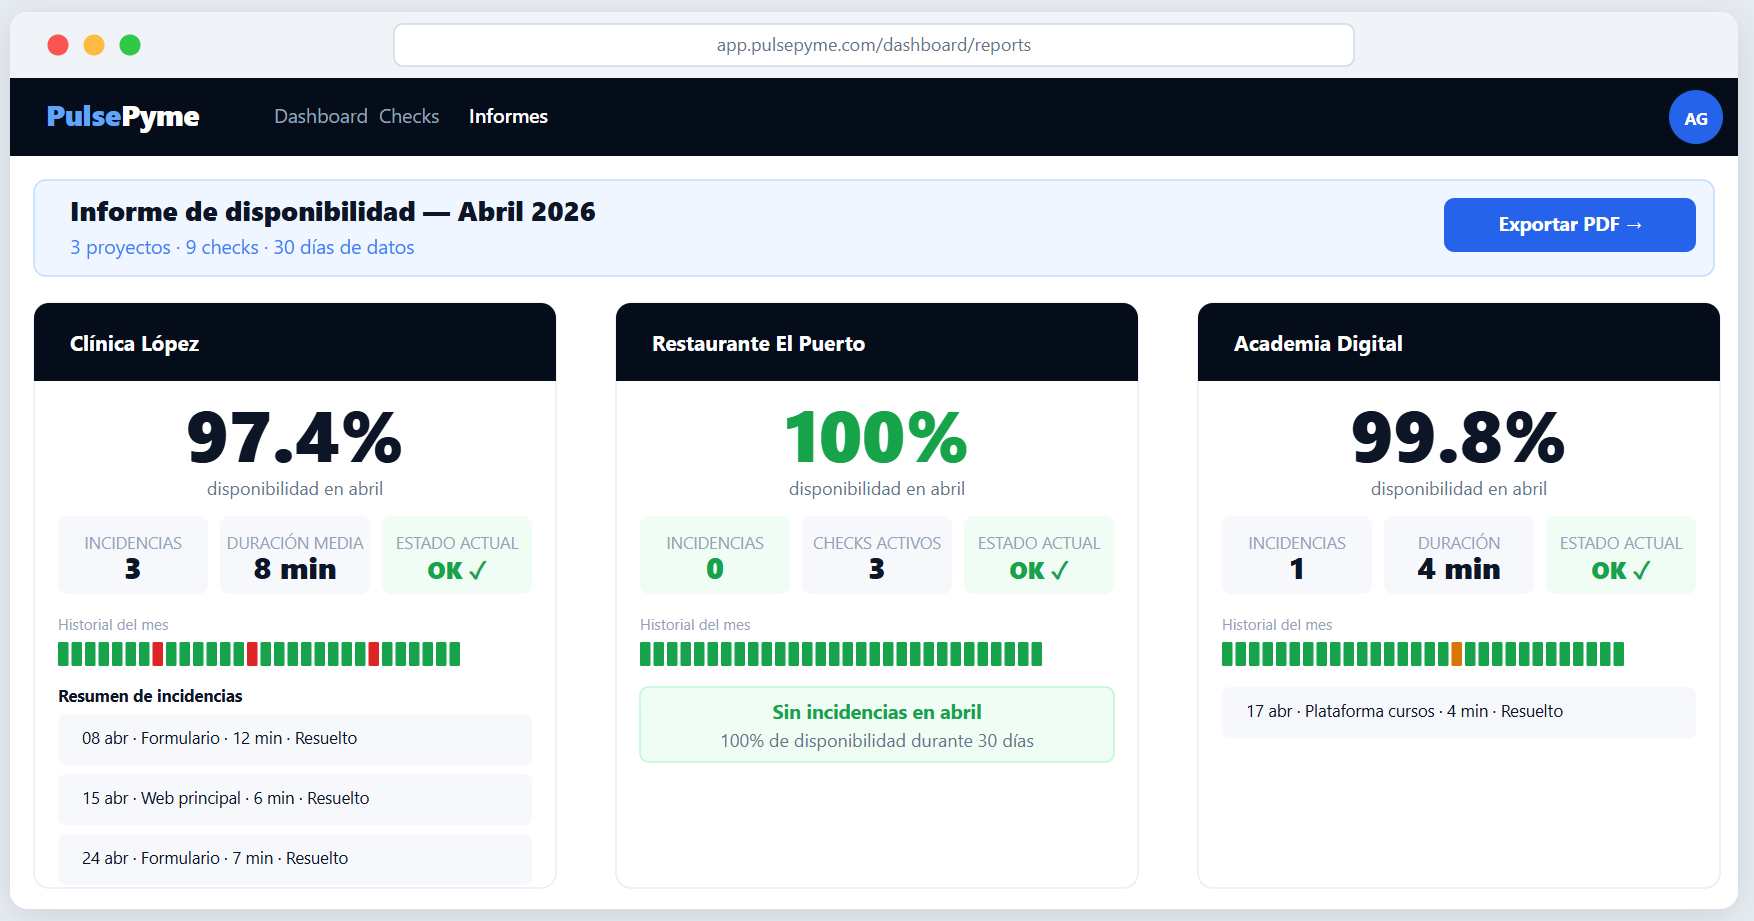
Task: Click the 99.8% availability figure
Action: point(1459,438)
